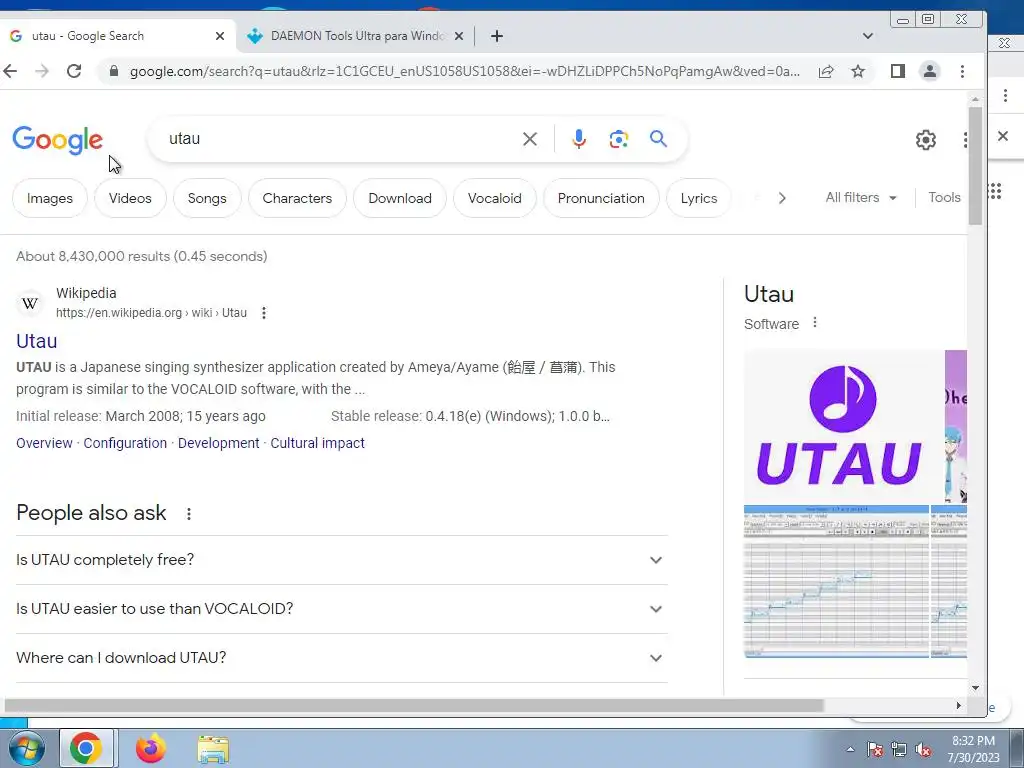Close the utau Google Search tab
The image size is (1024, 768).
pos(220,36)
